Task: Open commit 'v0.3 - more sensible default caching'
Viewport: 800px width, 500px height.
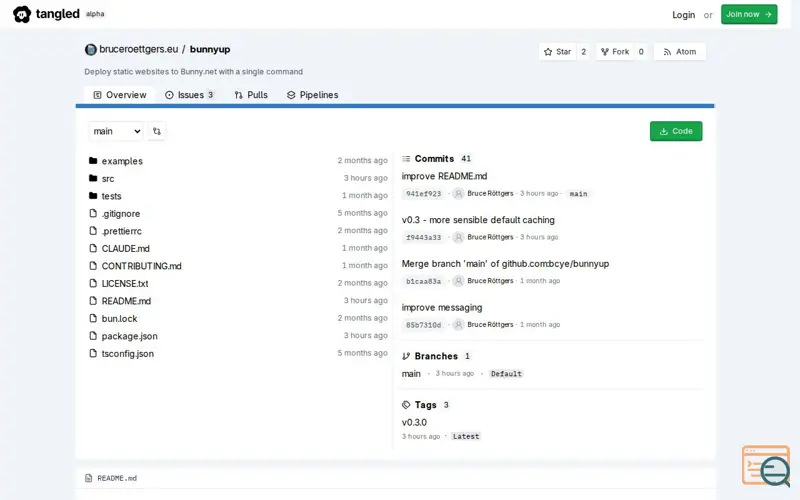Action: pyautogui.click(x=478, y=220)
